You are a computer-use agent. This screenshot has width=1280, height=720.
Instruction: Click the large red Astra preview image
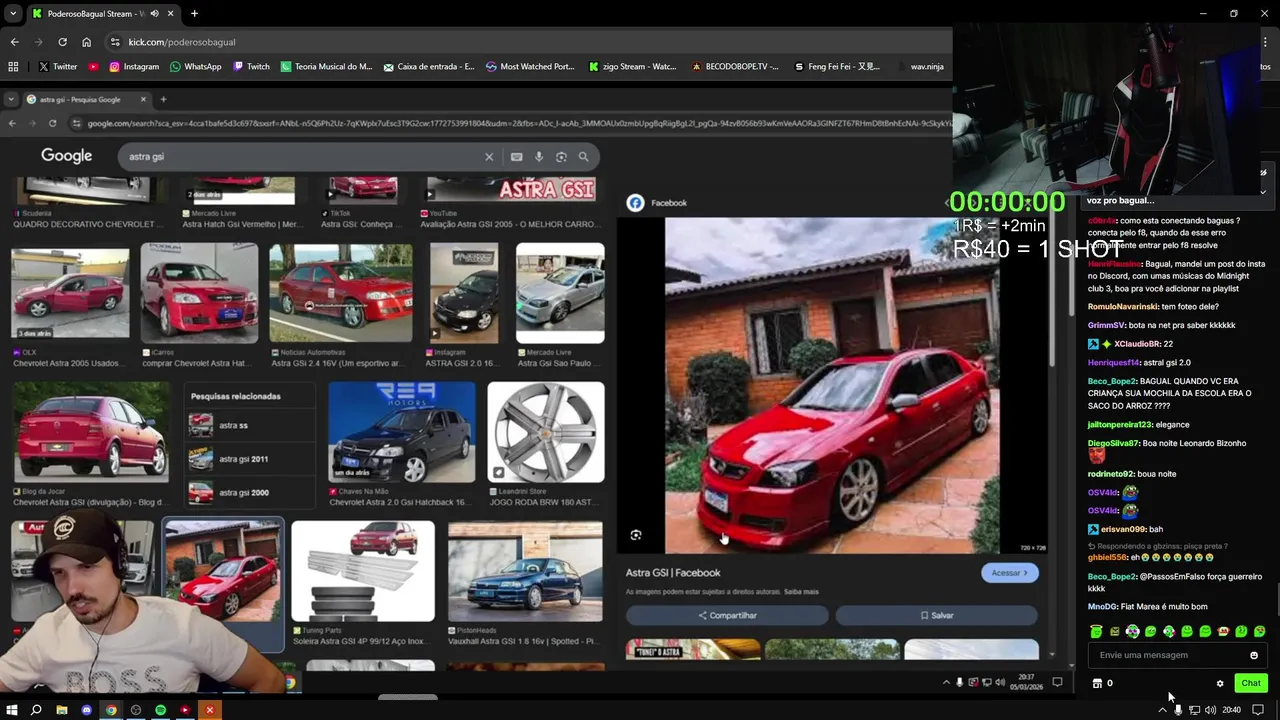pyautogui.click(x=832, y=385)
